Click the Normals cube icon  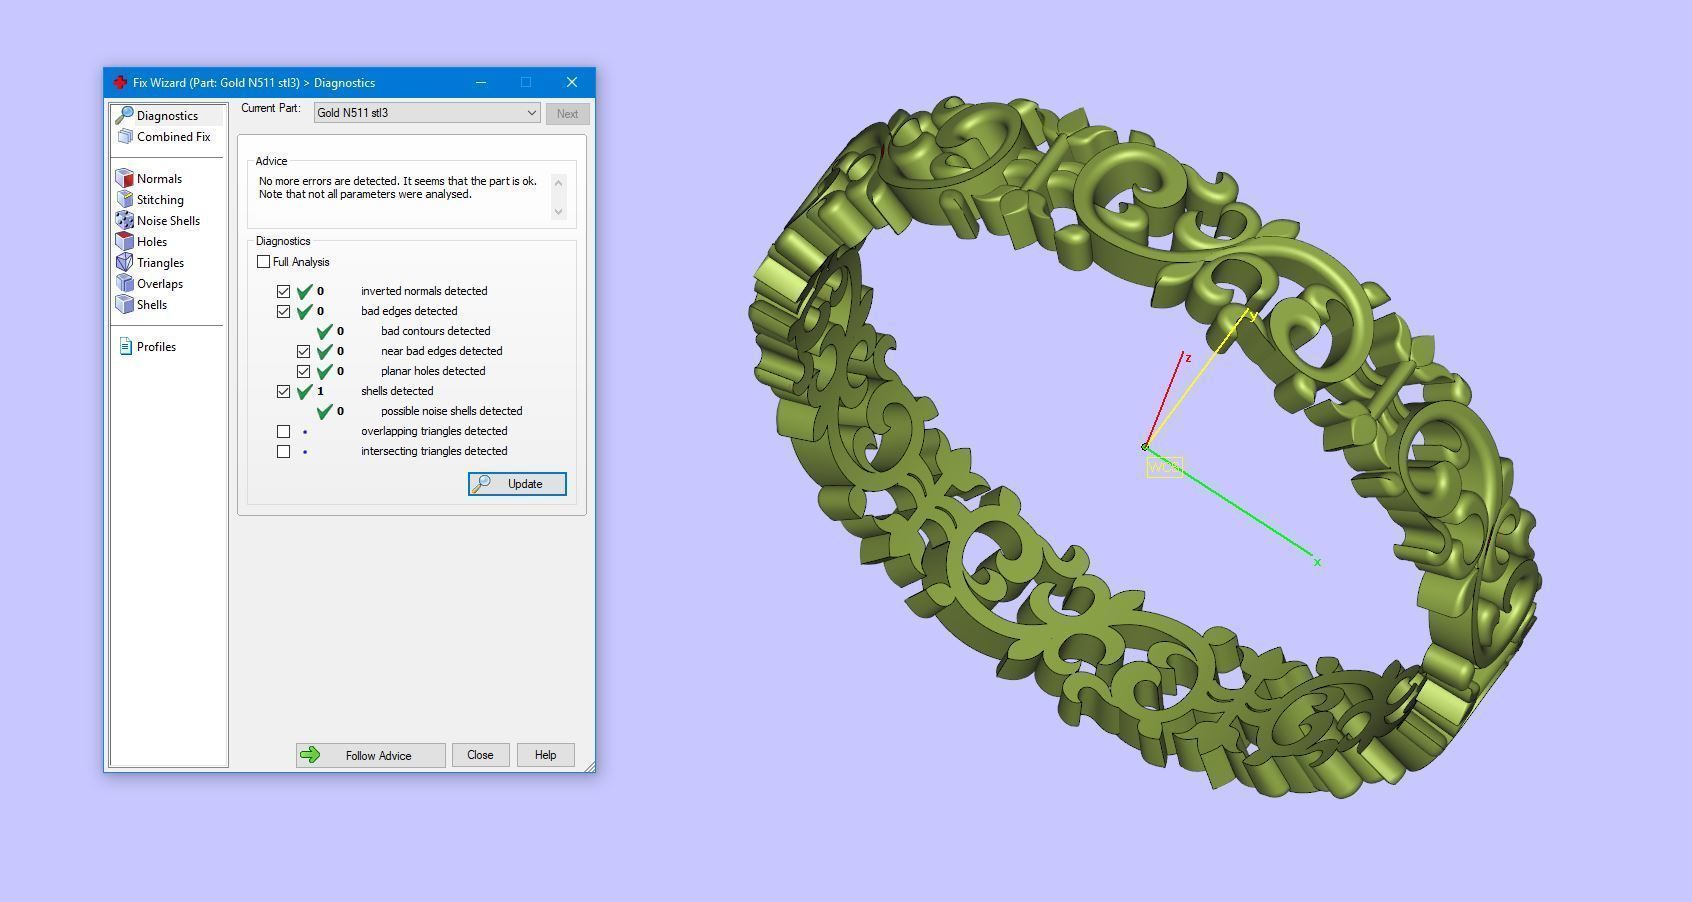tap(124, 178)
